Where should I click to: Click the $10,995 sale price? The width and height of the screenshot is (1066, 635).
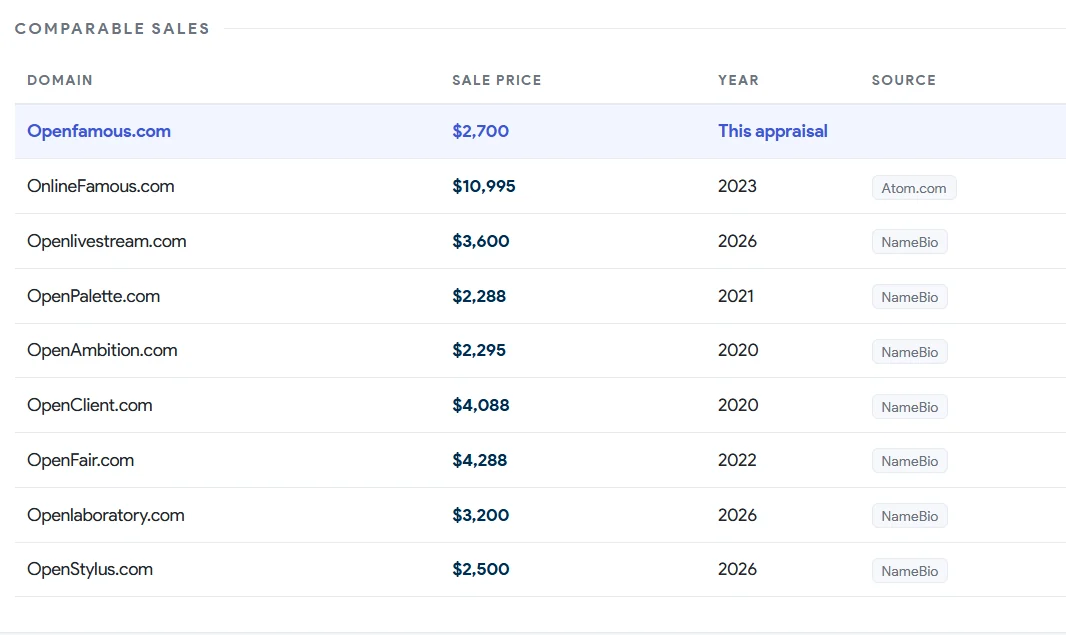click(484, 186)
